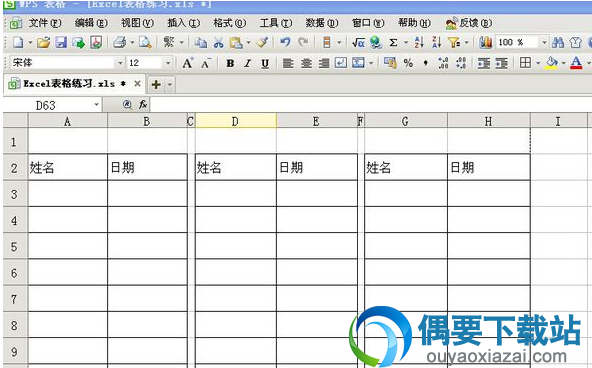Screen dimensions: 592x368
Task: Expand the zoom percentage dropdown
Action: (544, 42)
